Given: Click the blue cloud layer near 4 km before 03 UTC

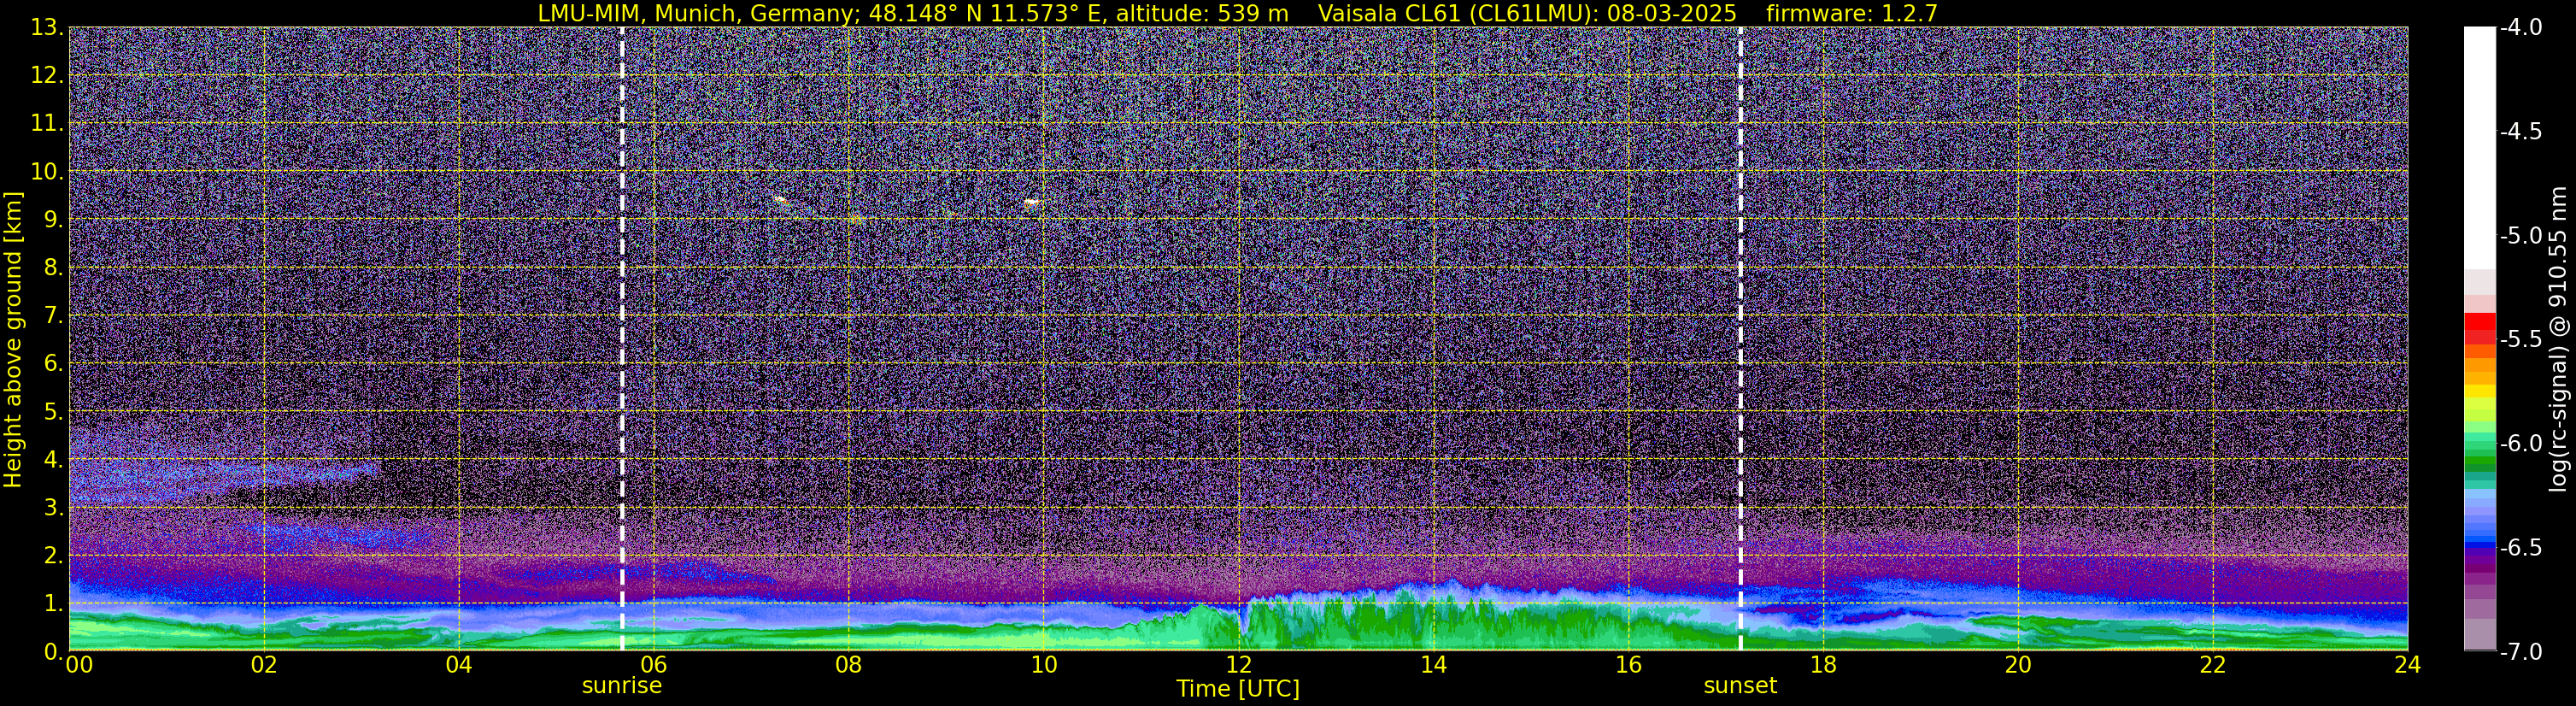Looking at the screenshot, I should click(x=225, y=472).
